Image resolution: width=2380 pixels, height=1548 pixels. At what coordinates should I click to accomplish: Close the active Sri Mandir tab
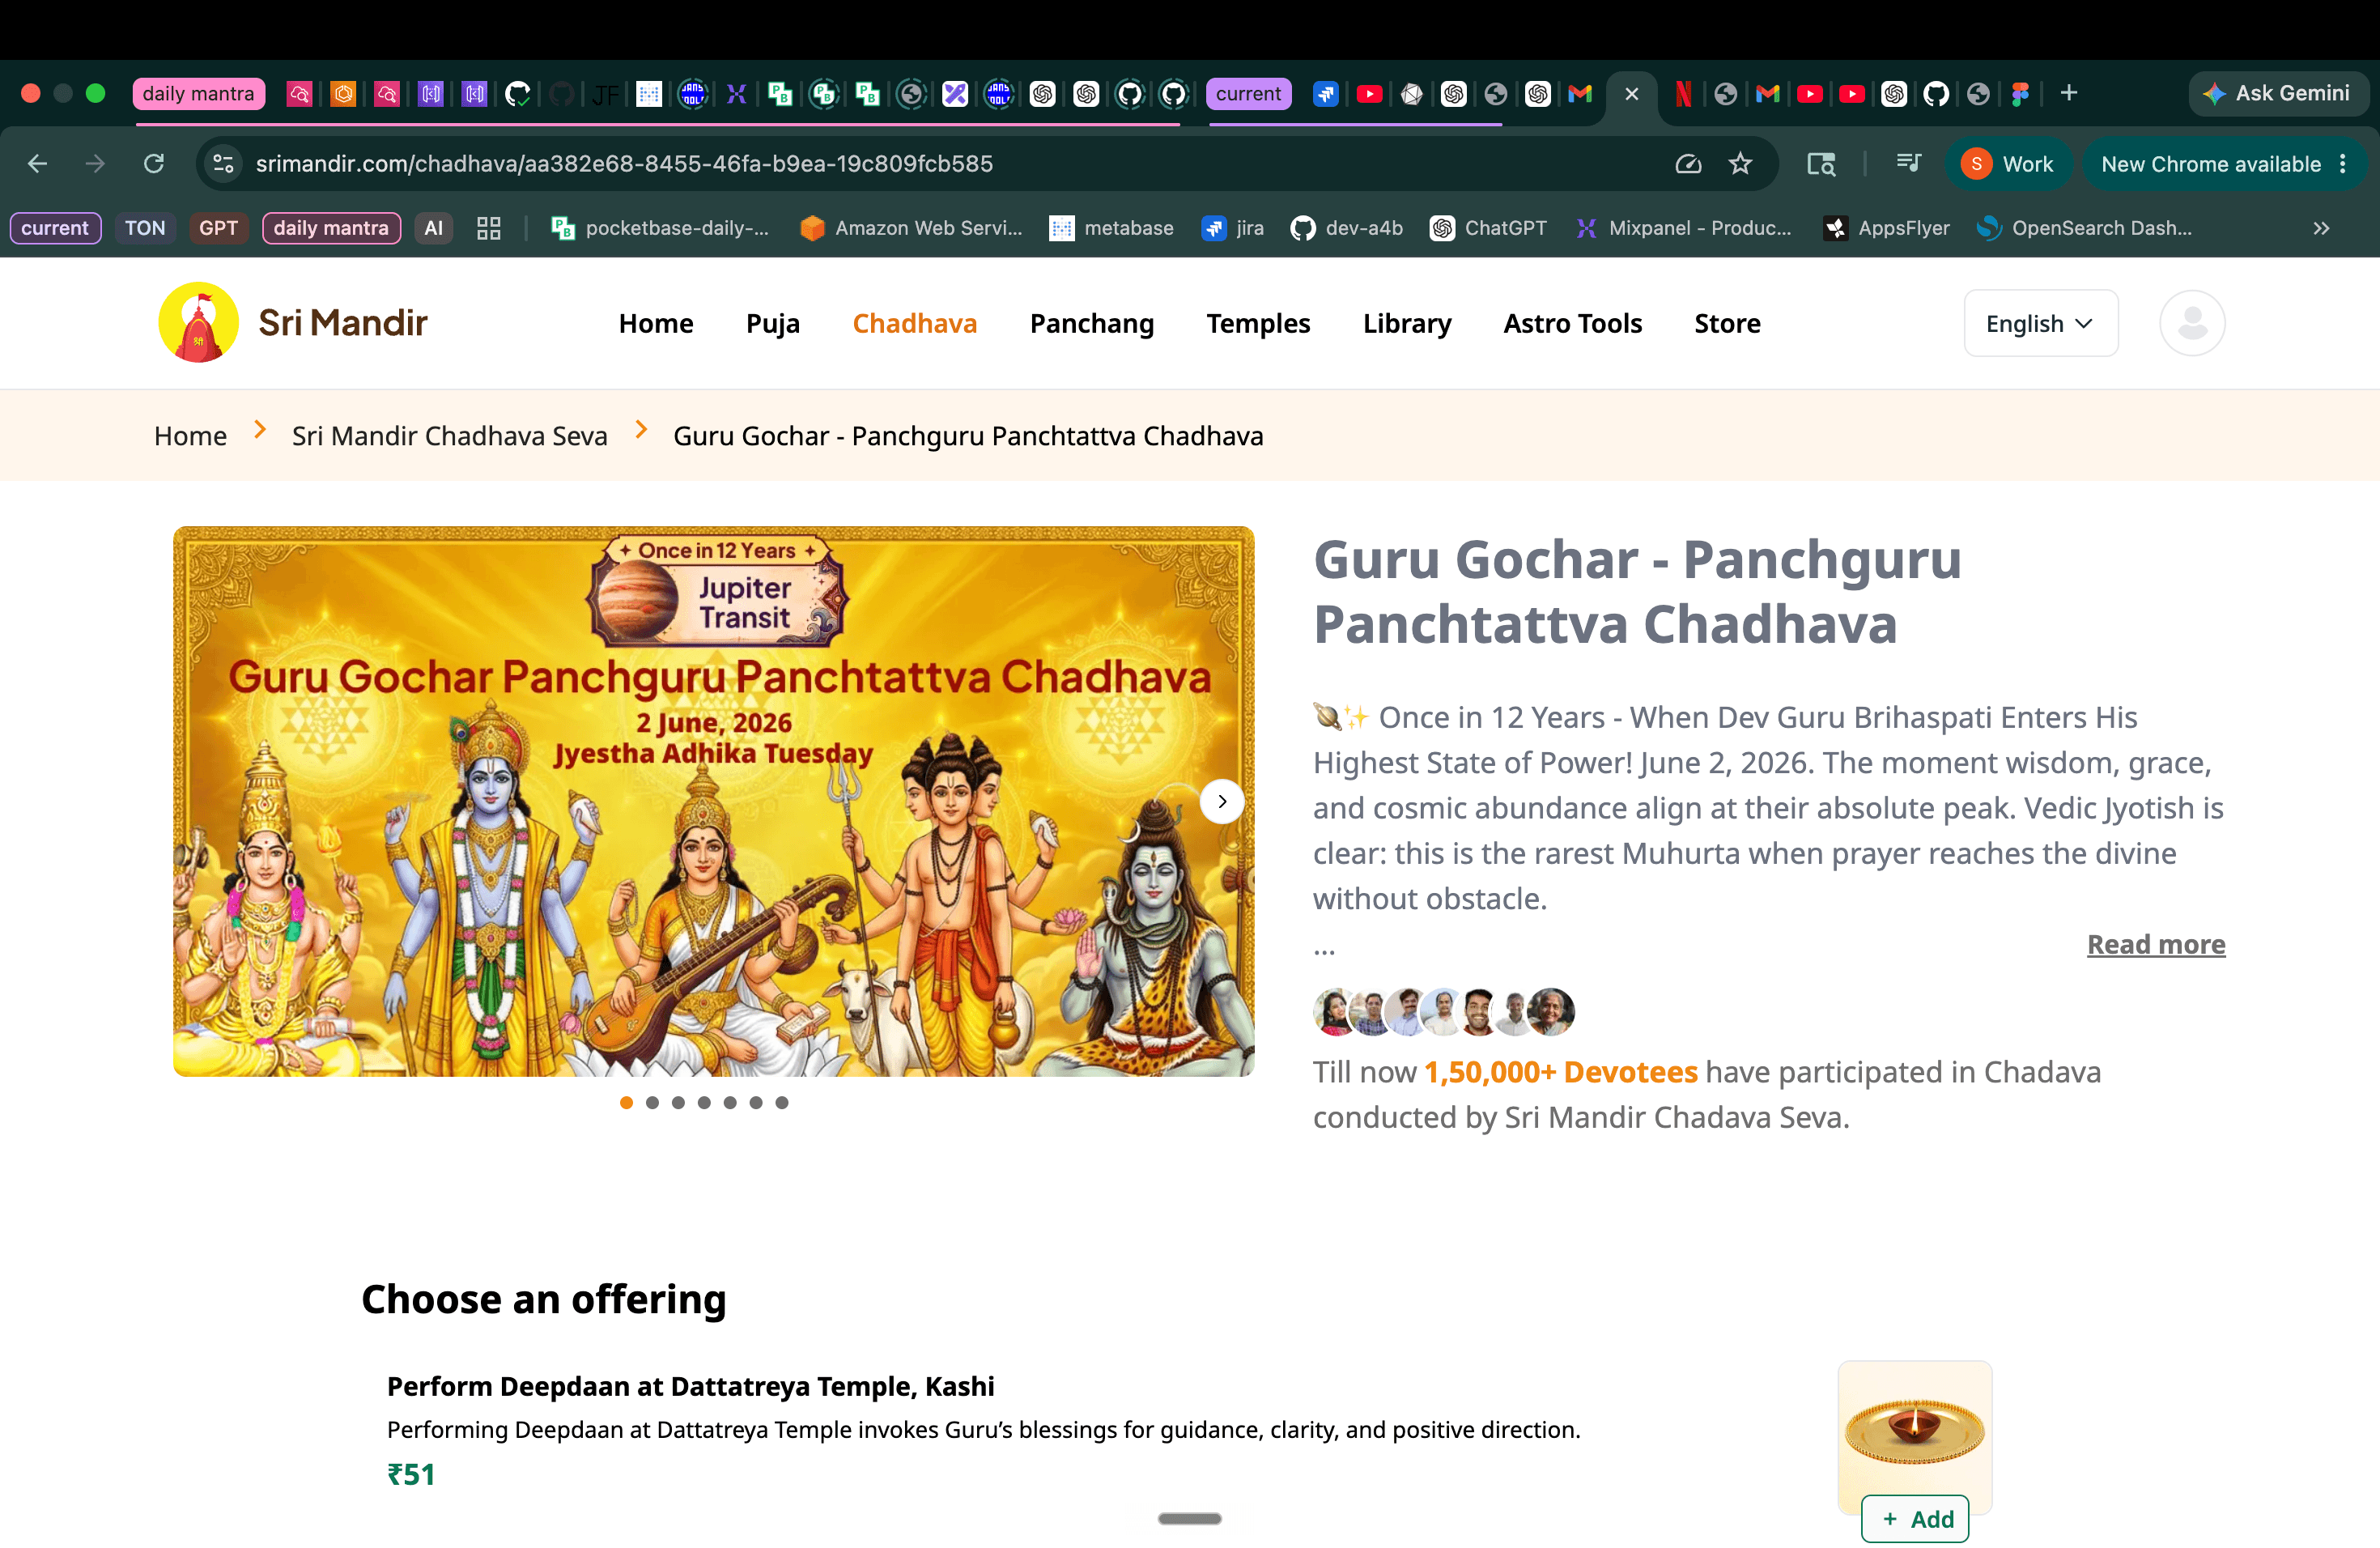pyautogui.click(x=1632, y=93)
